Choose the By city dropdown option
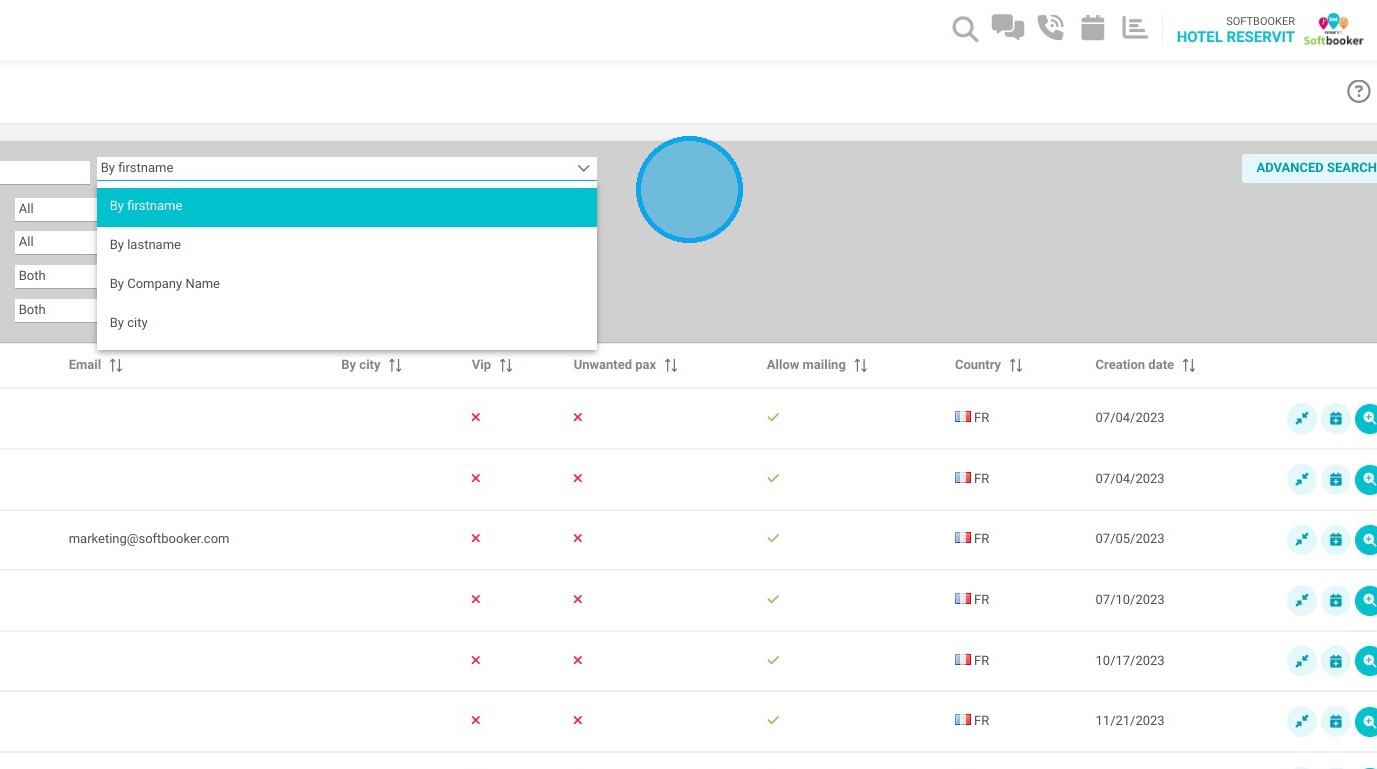Image resolution: width=1377 pixels, height=769 pixels. 347,323
